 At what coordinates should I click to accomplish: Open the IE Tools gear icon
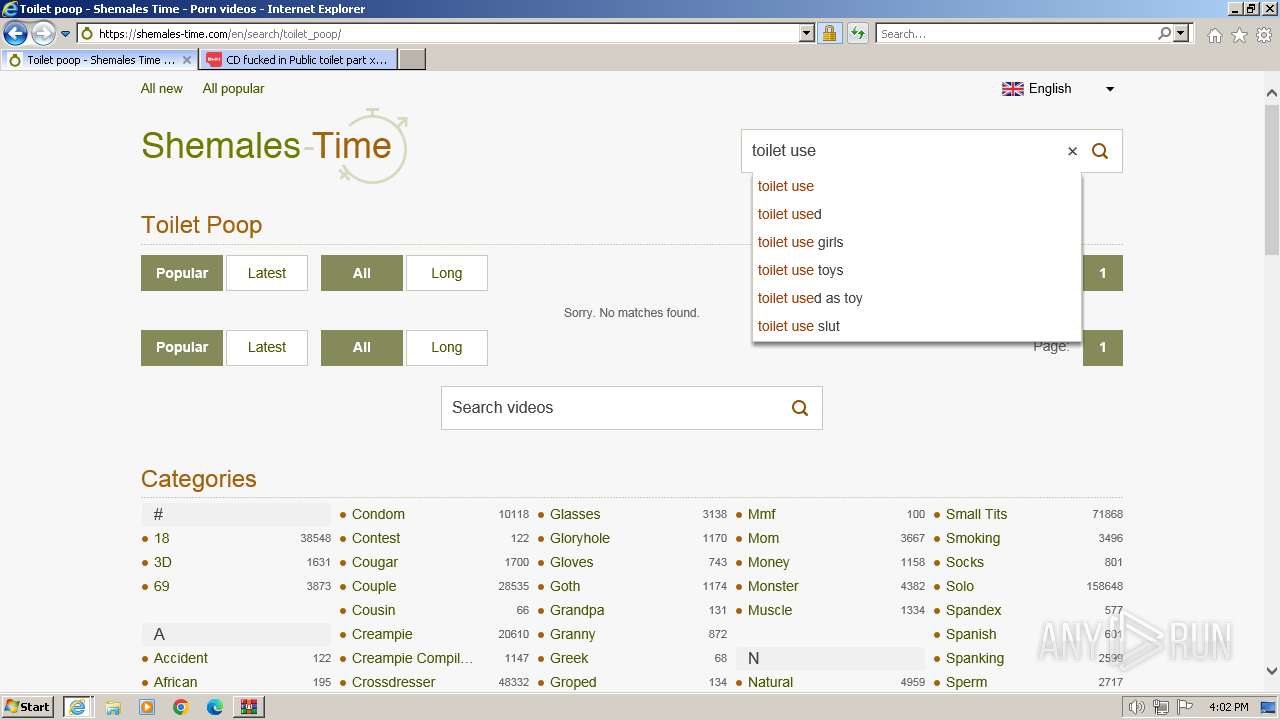tap(1264, 35)
